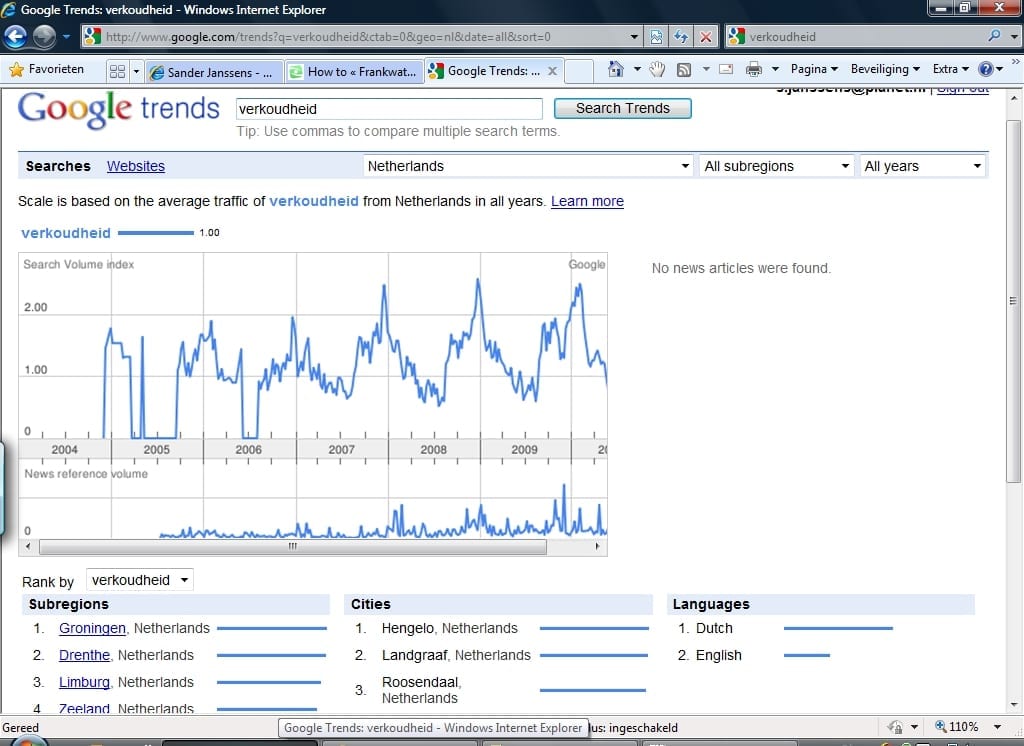Open the Netherlands region dropdown

pyautogui.click(x=528, y=166)
